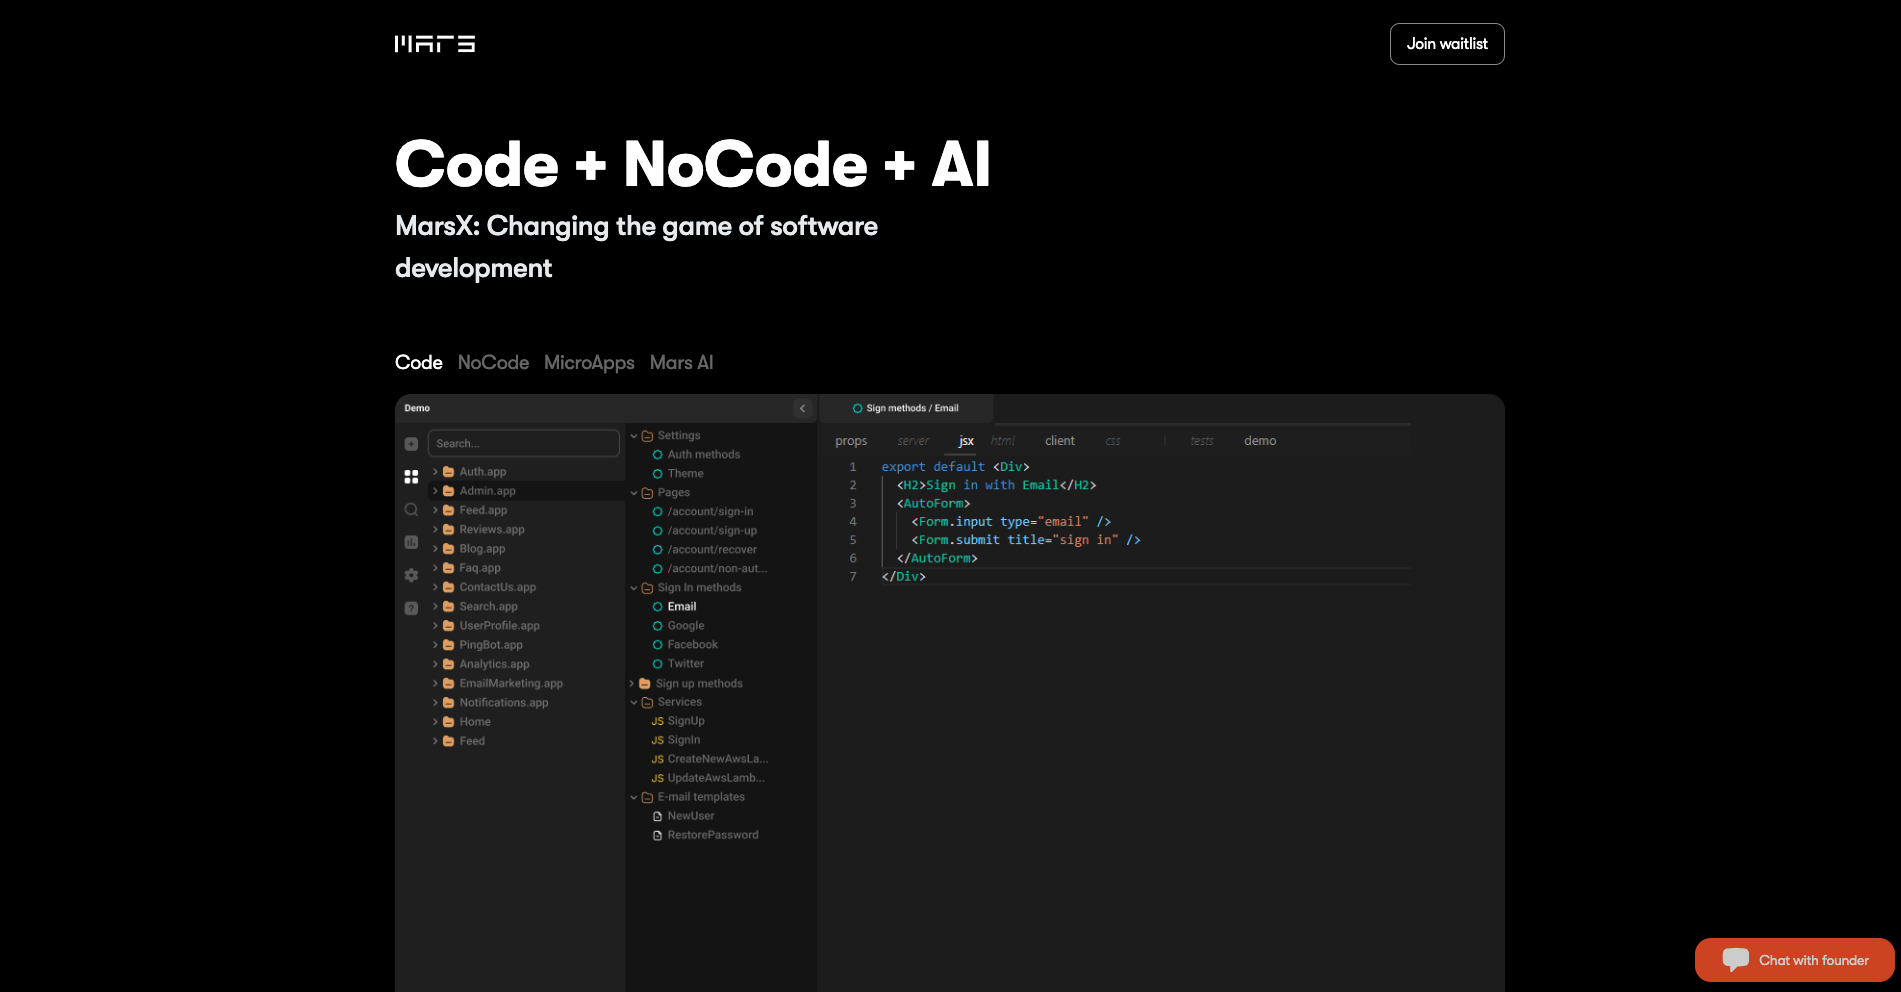
Task: Click the Join waitlist button
Action: click(1446, 44)
